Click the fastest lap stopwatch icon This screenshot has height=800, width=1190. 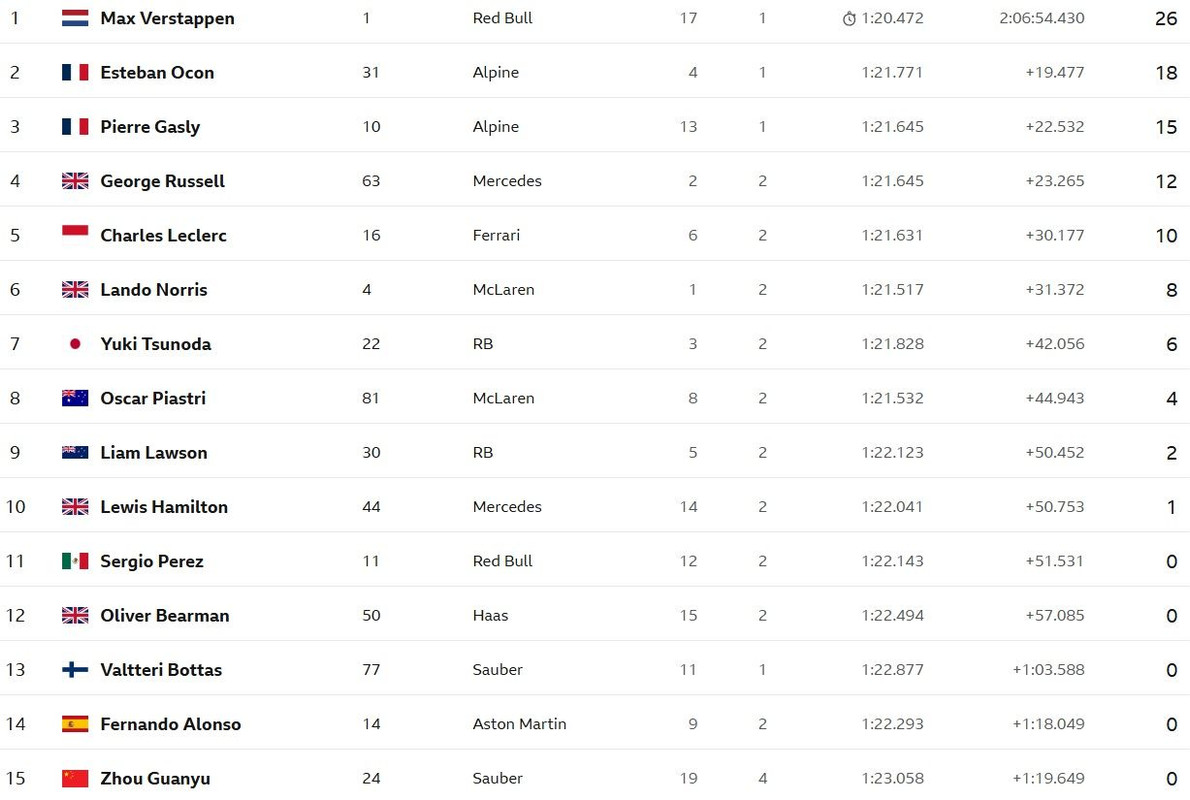point(849,19)
